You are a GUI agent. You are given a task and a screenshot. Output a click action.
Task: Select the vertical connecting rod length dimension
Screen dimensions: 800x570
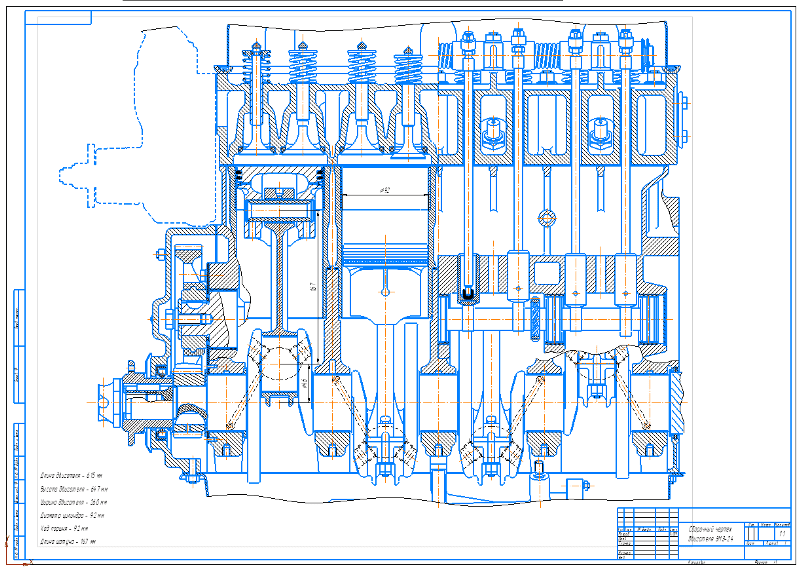tap(314, 287)
